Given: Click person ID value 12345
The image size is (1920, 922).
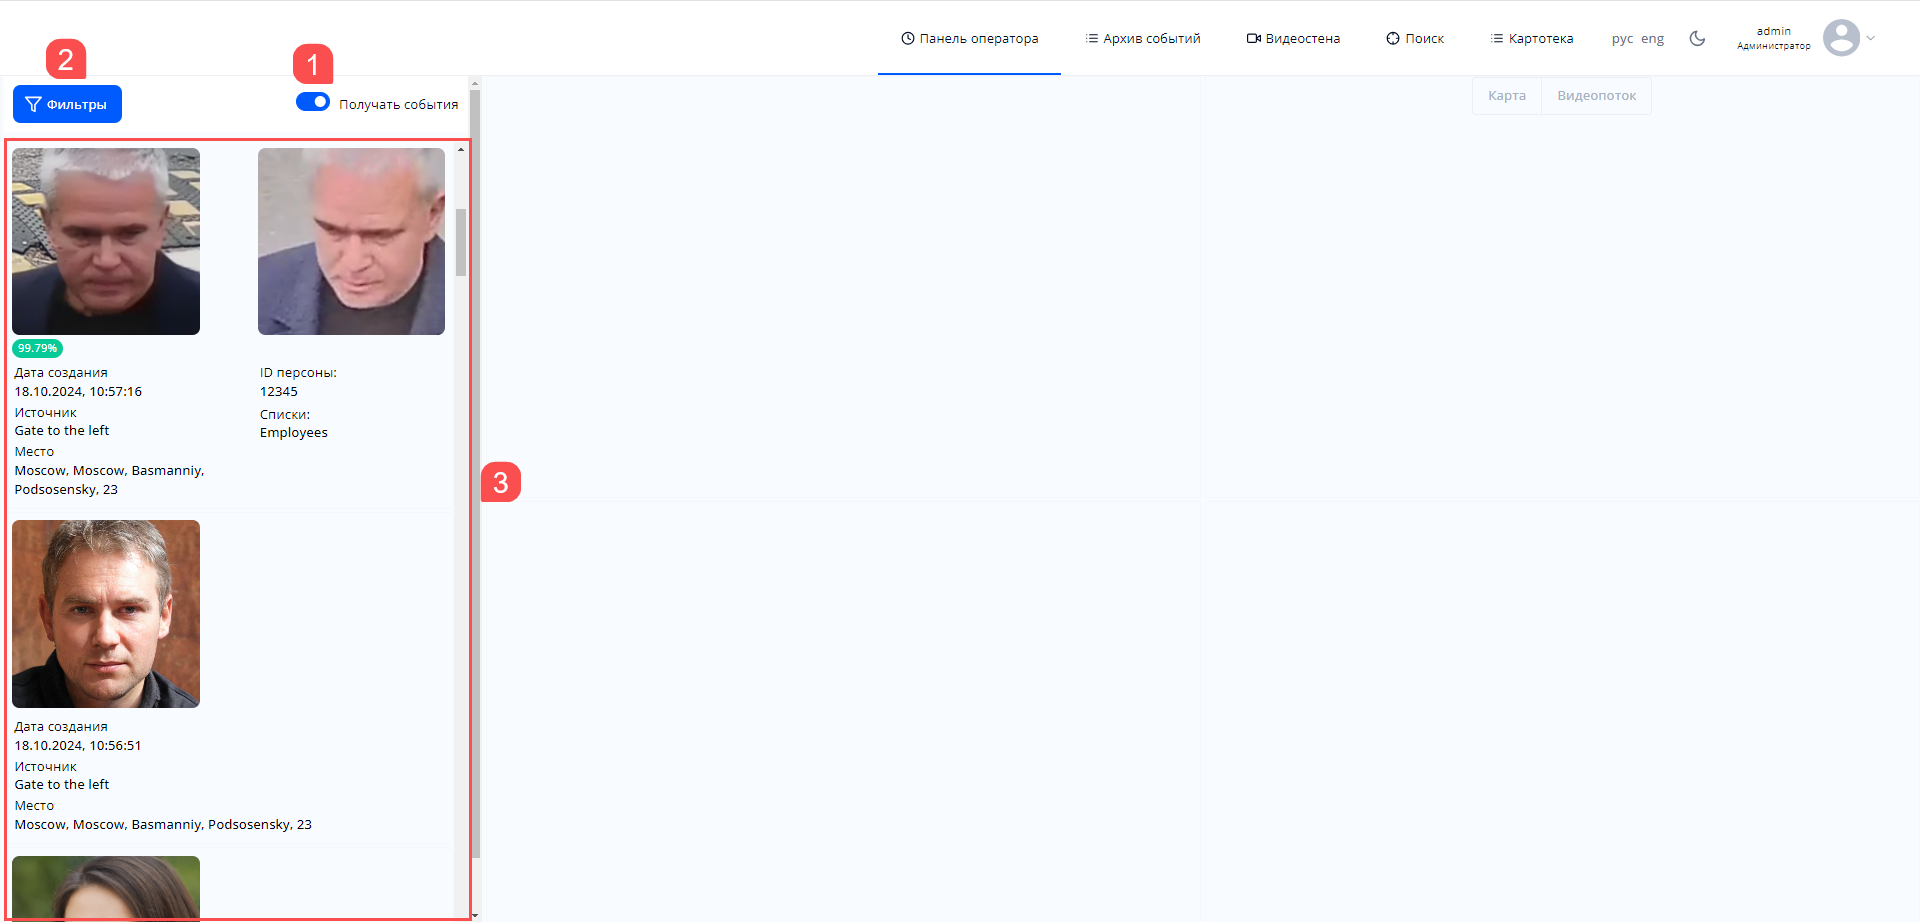Looking at the screenshot, I should click(x=279, y=392).
